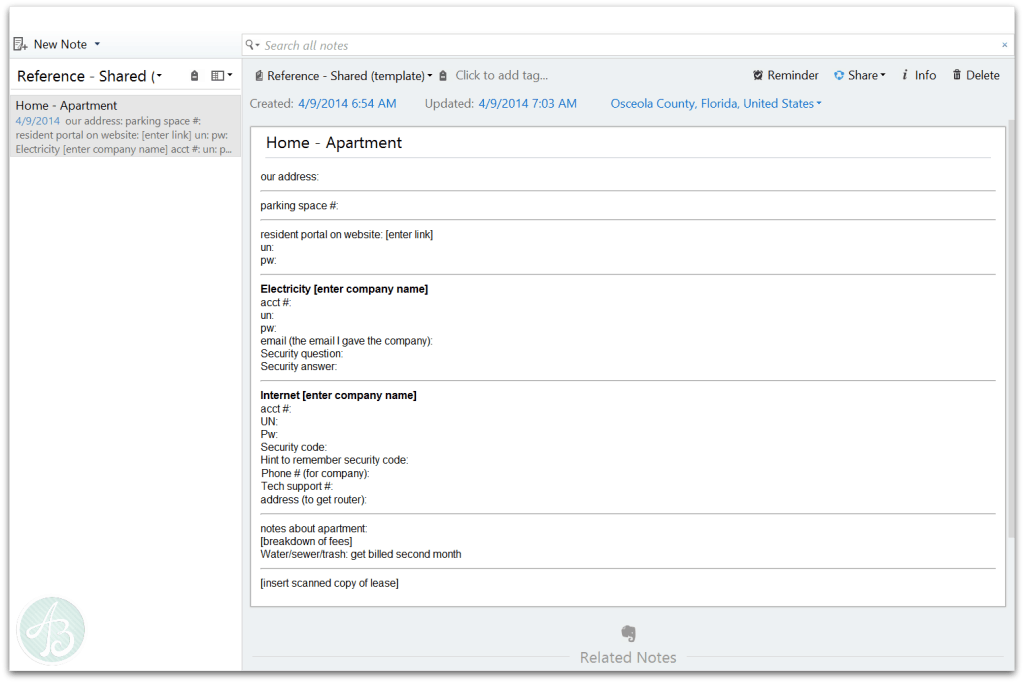Screen dimensions: 1024x683
Task: Click the Info 'i' icon
Action: 905,75
